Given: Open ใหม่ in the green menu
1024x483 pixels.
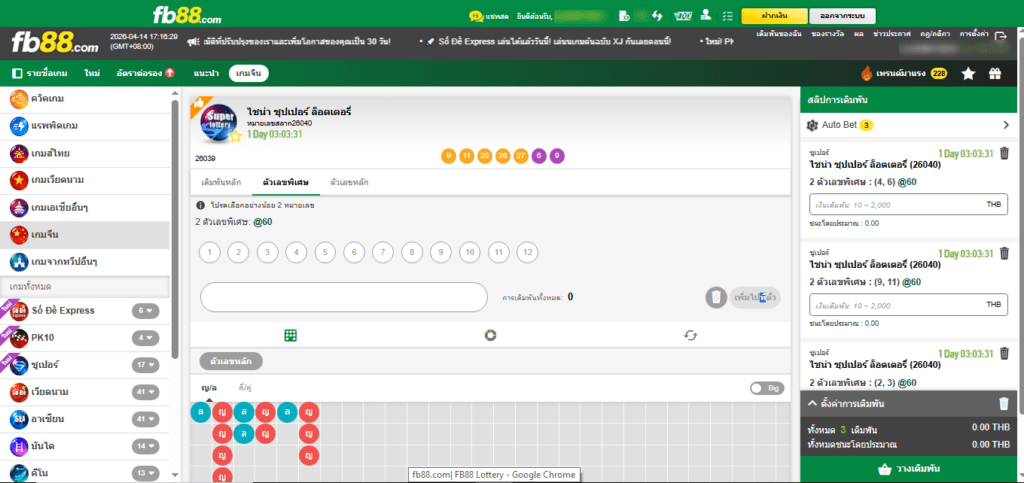Looking at the screenshot, I should pos(92,74).
